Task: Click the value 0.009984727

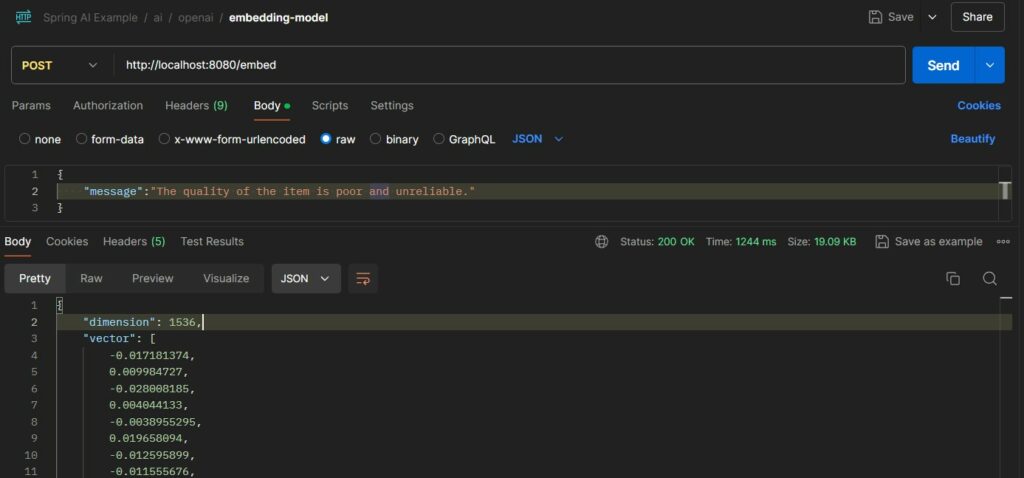Action: (149, 372)
